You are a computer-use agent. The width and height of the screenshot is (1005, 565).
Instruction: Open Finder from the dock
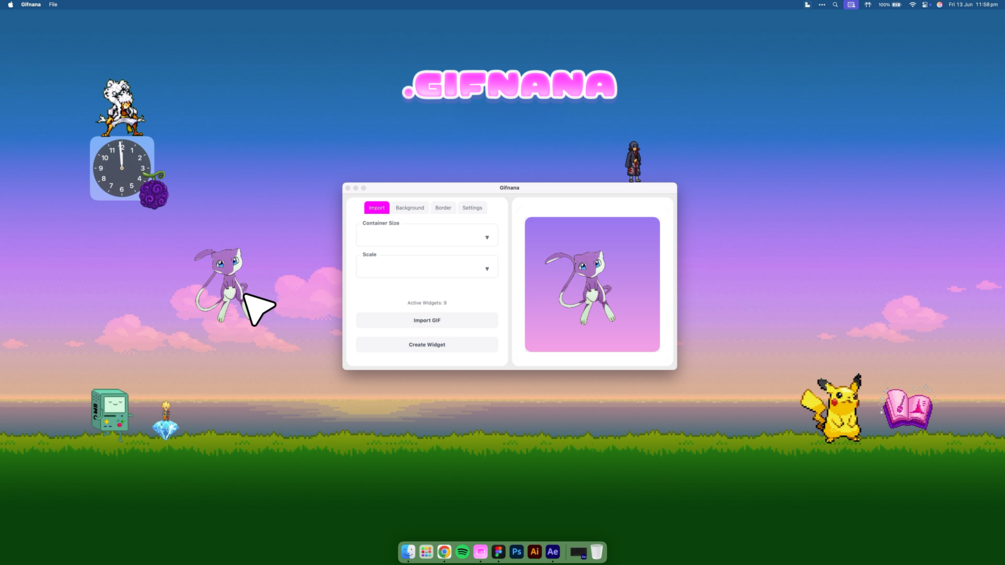point(408,552)
